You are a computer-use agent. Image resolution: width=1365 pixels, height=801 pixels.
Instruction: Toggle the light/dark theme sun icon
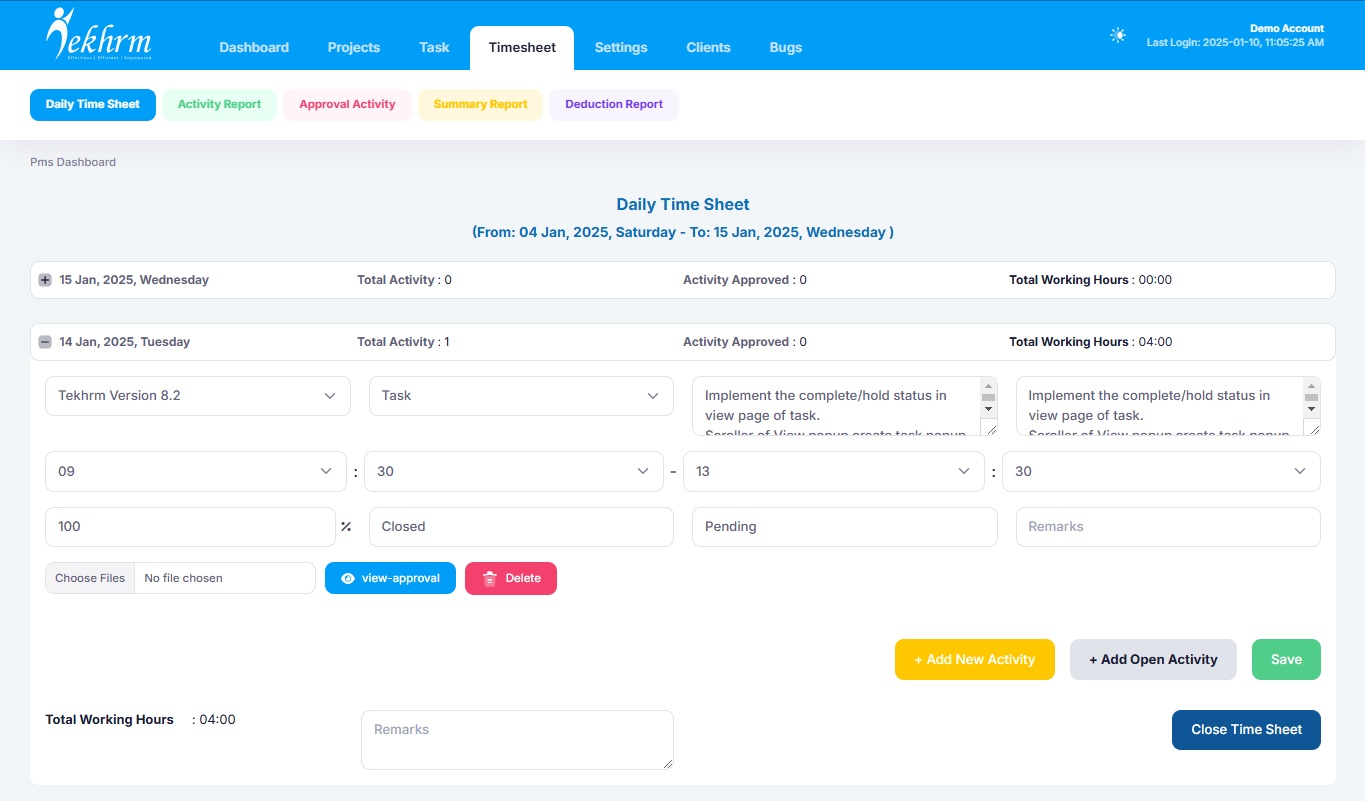[1118, 35]
